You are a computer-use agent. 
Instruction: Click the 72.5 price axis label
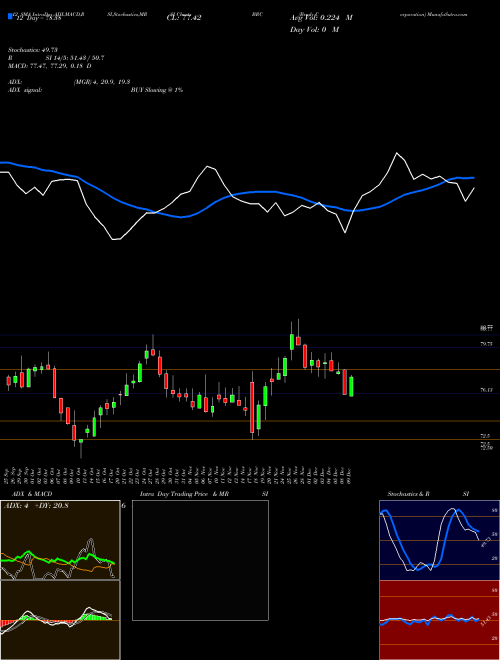485,436
